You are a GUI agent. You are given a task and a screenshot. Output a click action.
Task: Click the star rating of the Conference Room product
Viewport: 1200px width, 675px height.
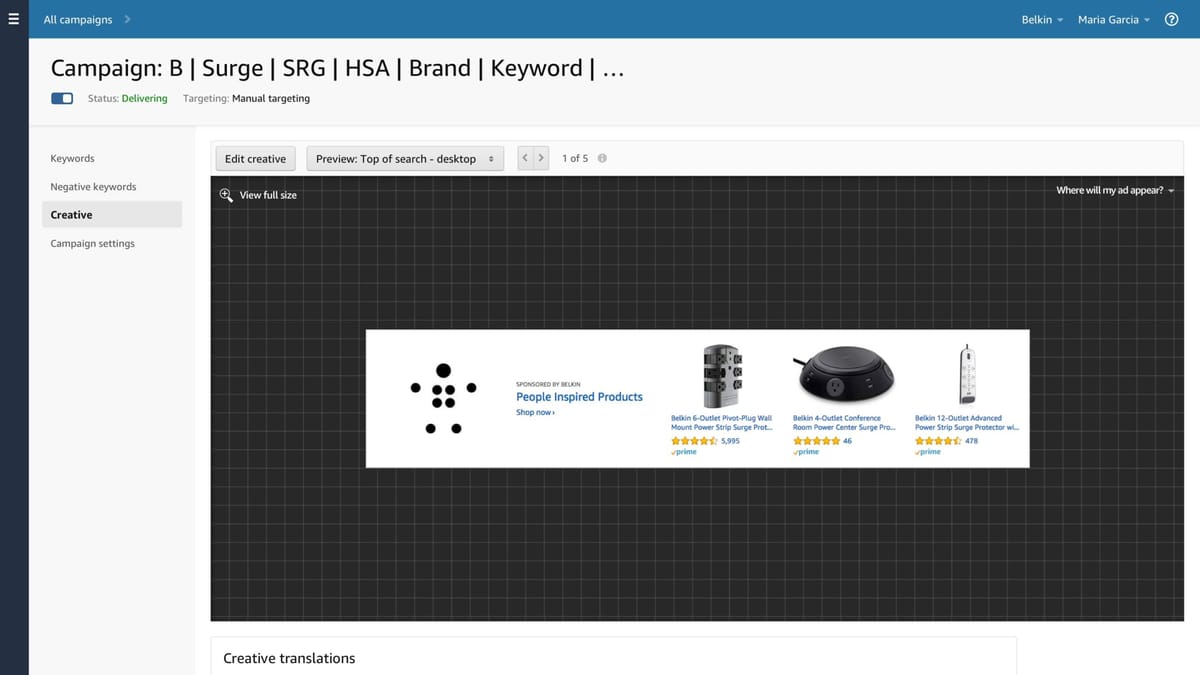815,438
